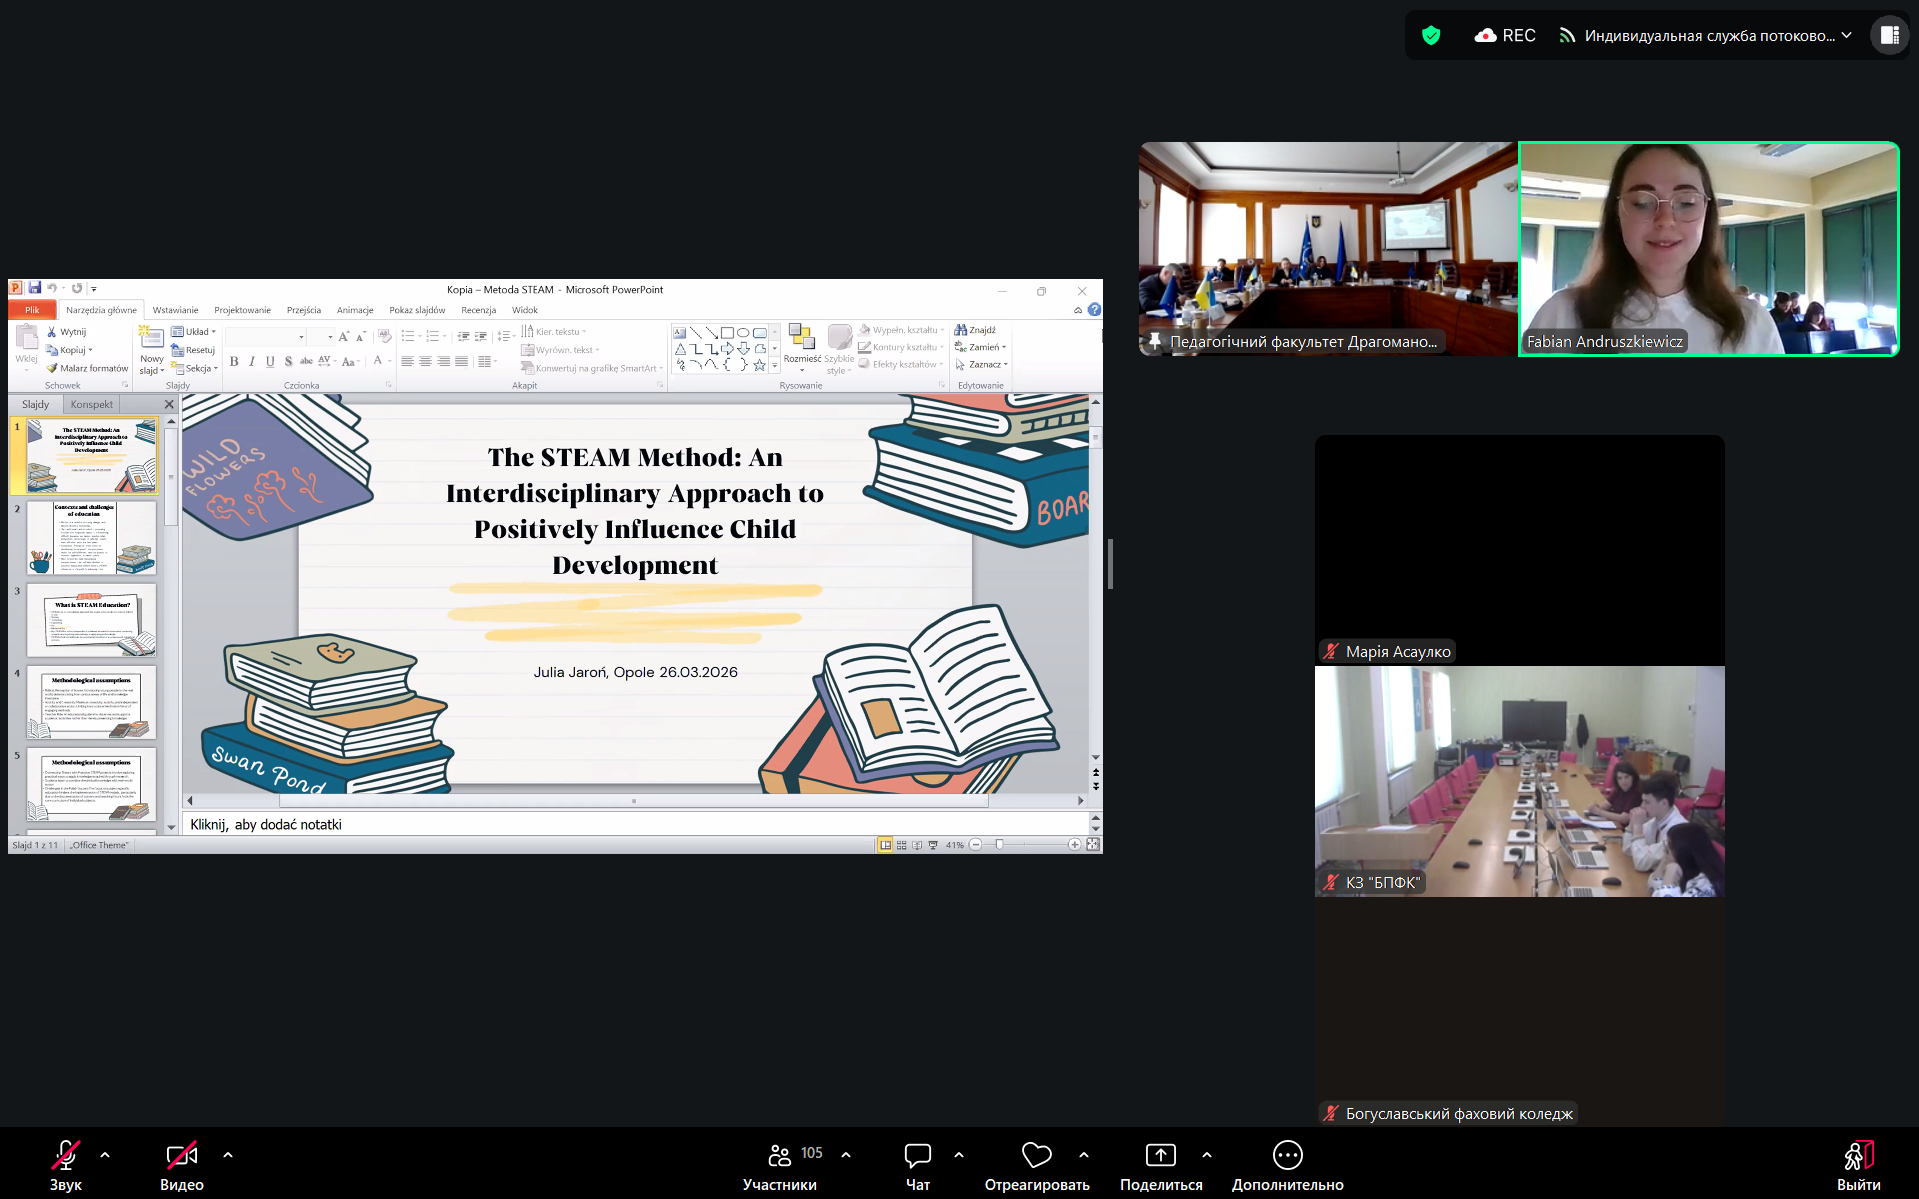This screenshot has height=1199, width=1919.
Task: Expand video options arrow next to Видео
Action: 228,1155
